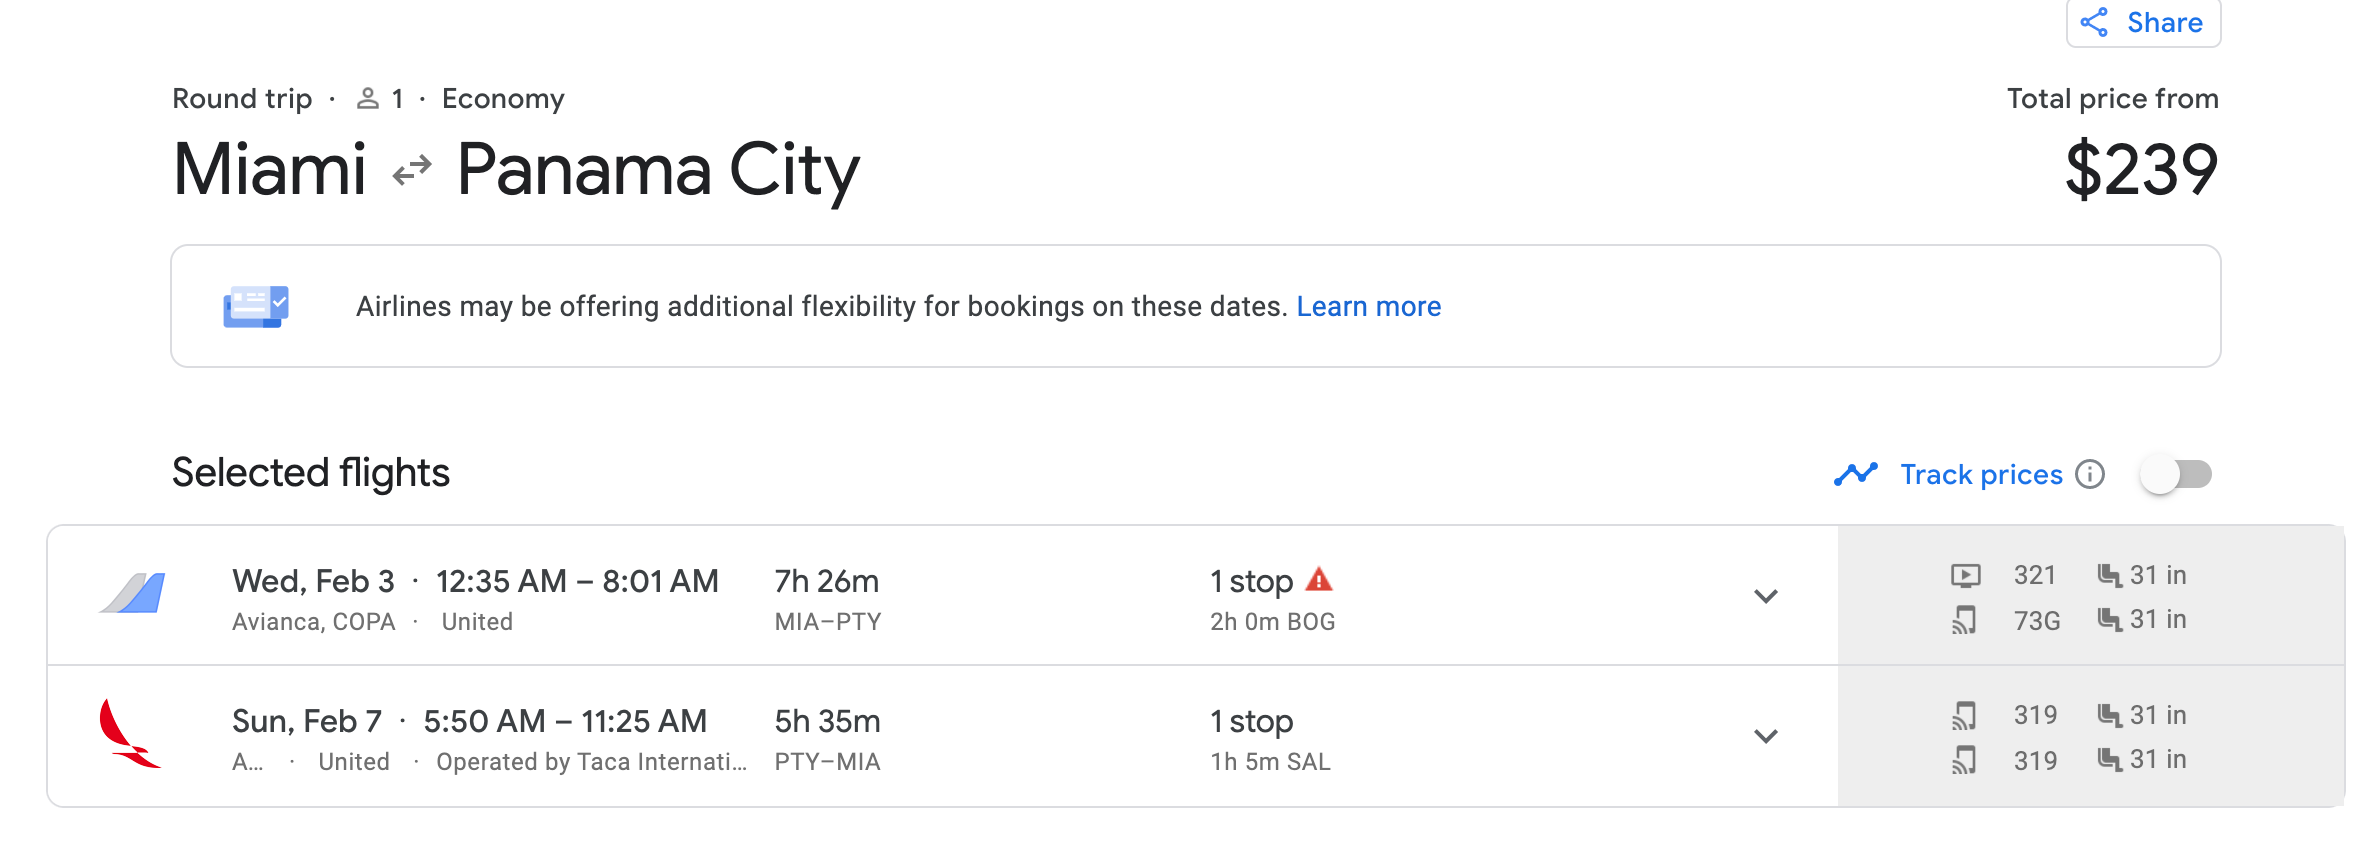Screen dimensions: 2380x846
Task: Click the 2h 0m BOG layover text
Action: pos(1272,622)
